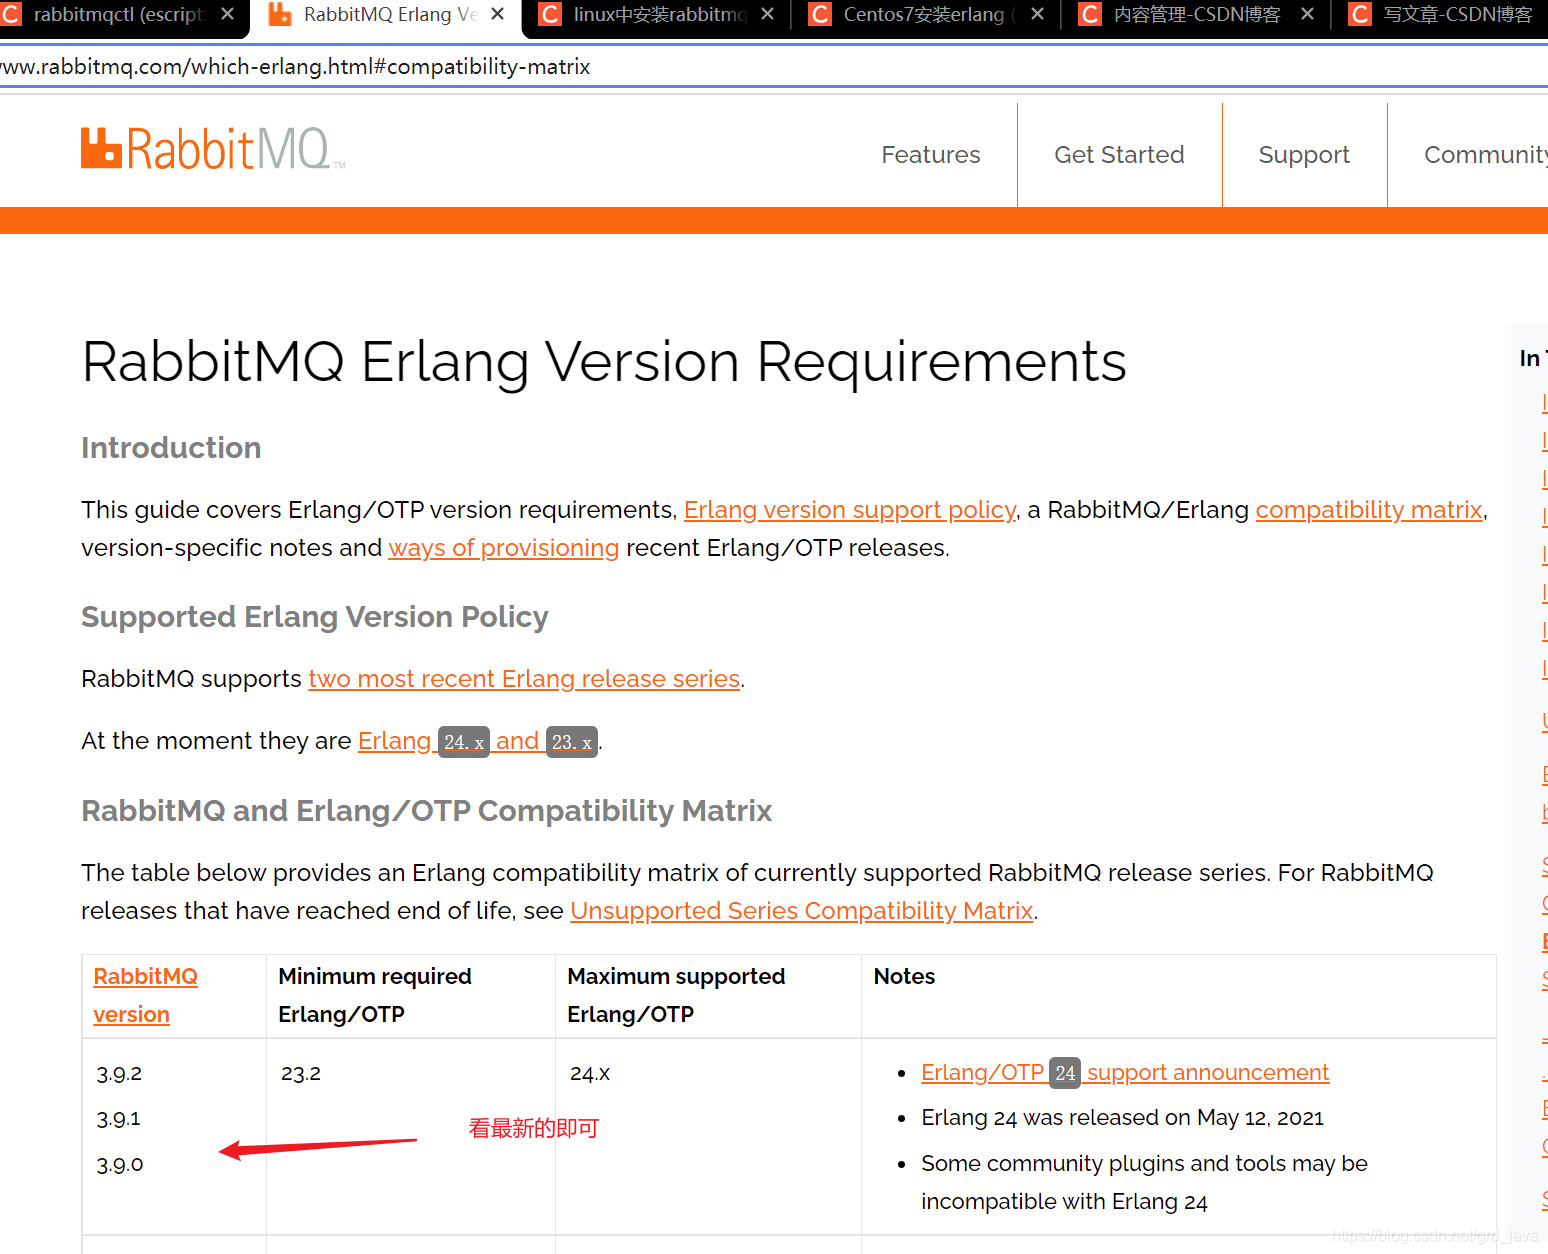
Task: Open the Support menu
Action: coord(1304,155)
